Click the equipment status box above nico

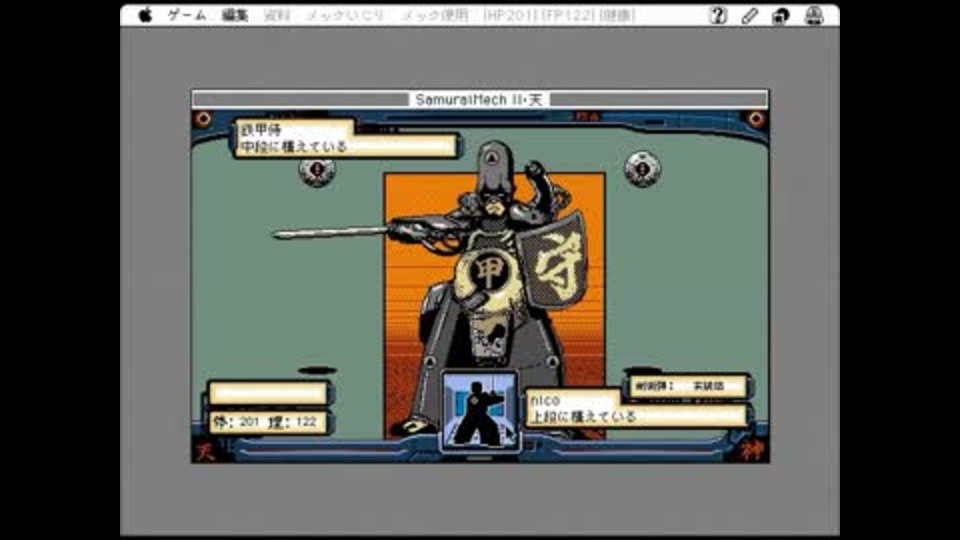(x=688, y=386)
